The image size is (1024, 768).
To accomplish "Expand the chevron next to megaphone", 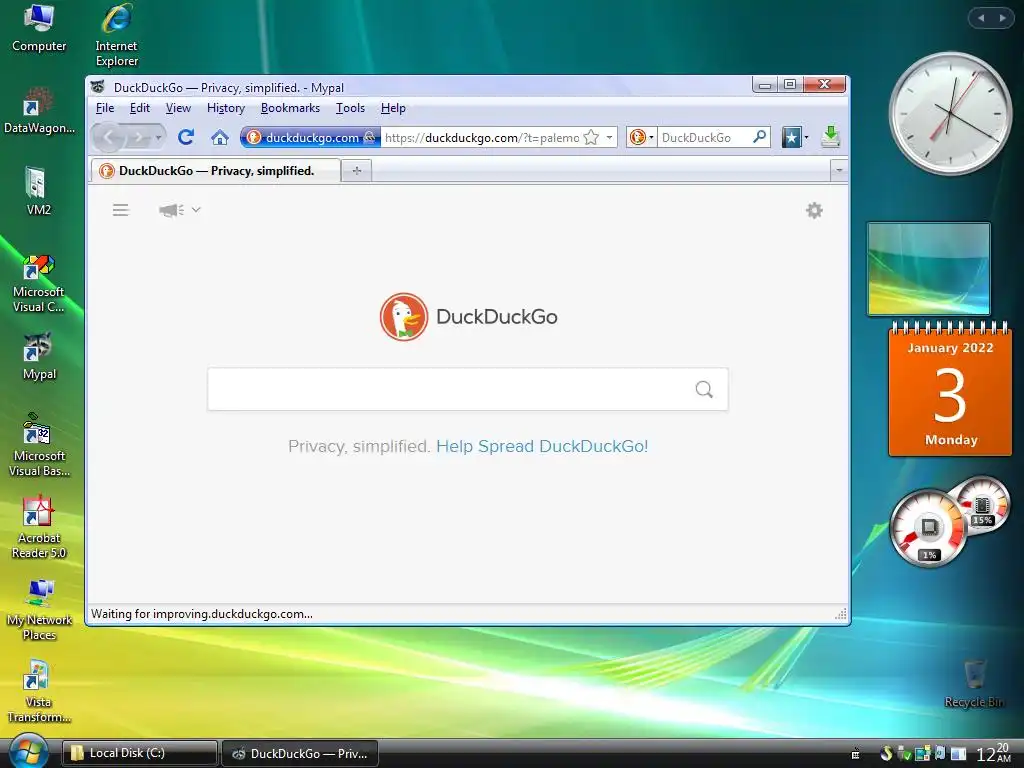I will point(196,210).
